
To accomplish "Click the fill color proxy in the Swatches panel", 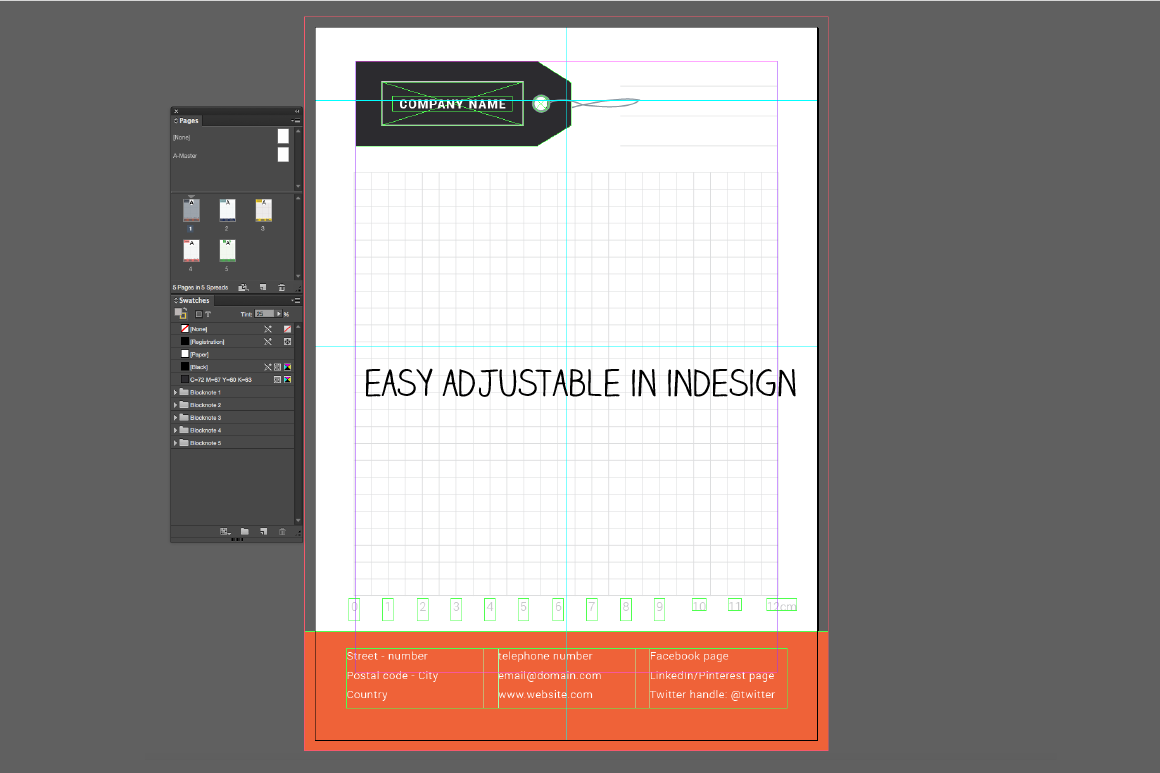I will (x=179, y=311).
